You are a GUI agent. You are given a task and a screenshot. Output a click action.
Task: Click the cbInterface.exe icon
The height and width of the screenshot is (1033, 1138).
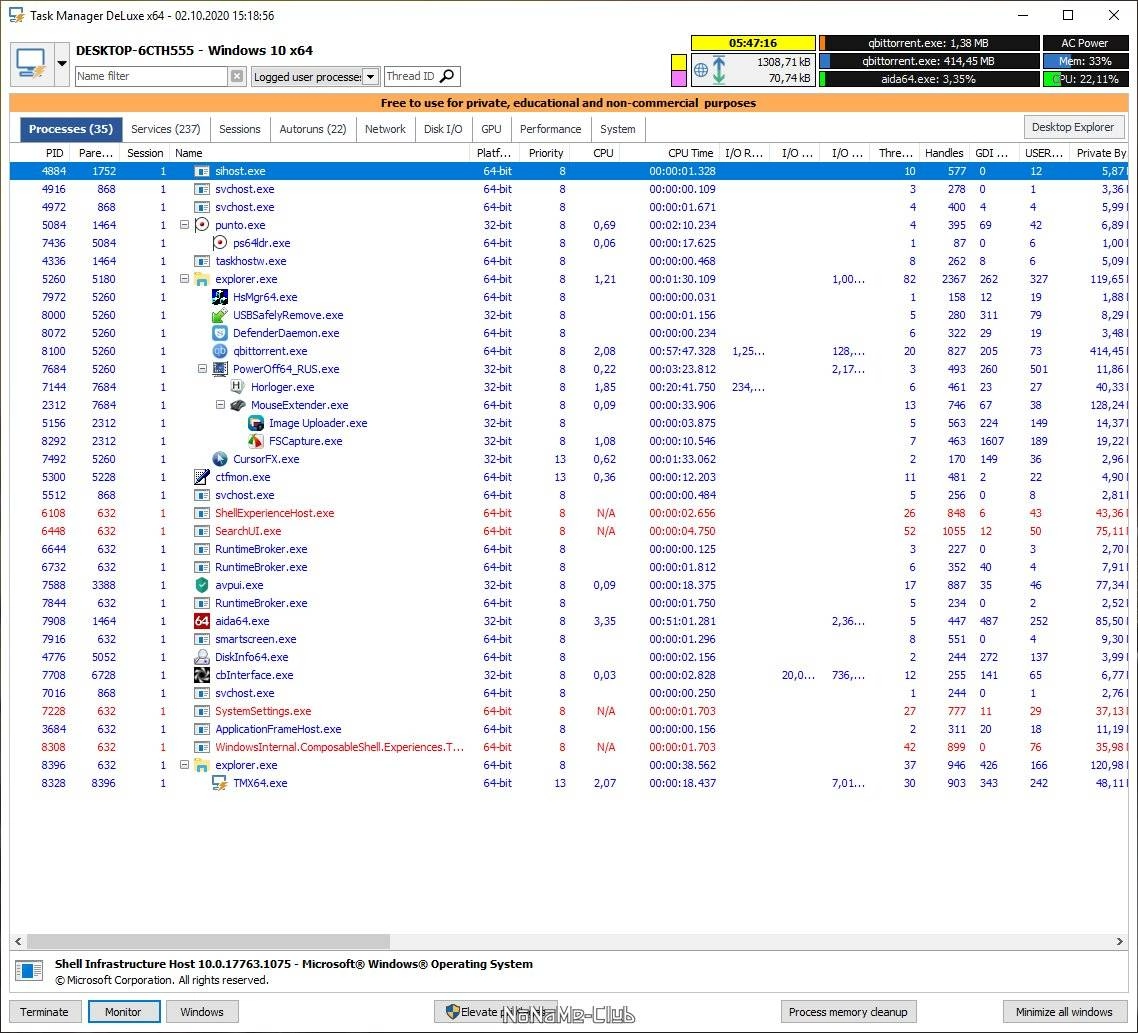click(x=202, y=675)
